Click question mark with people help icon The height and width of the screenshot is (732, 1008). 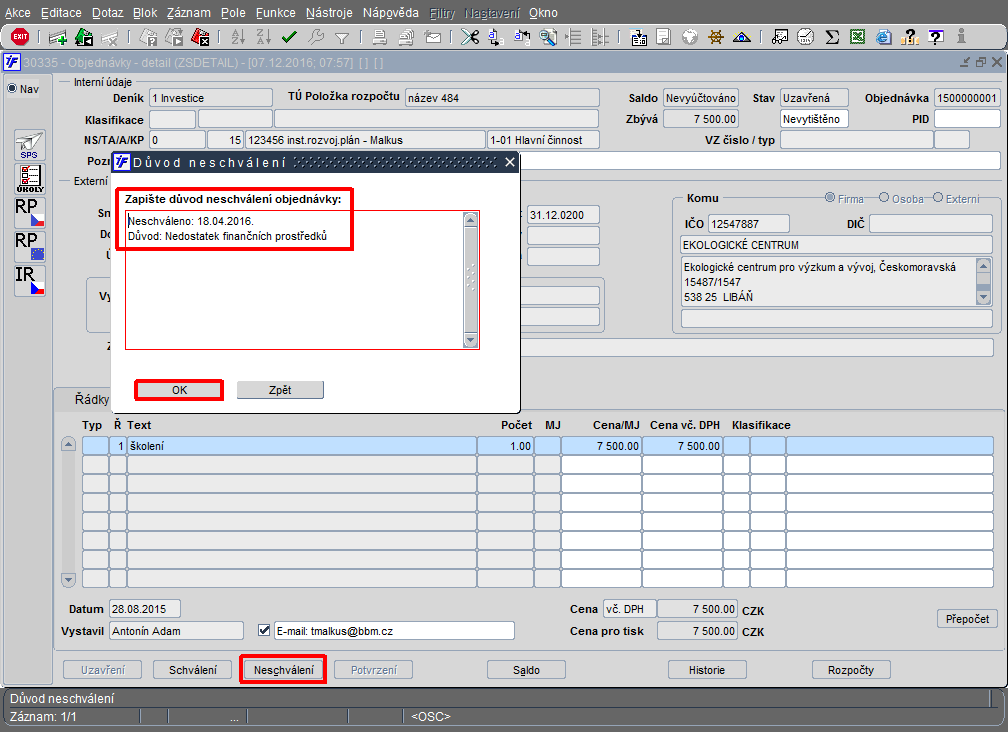click(x=910, y=37)
